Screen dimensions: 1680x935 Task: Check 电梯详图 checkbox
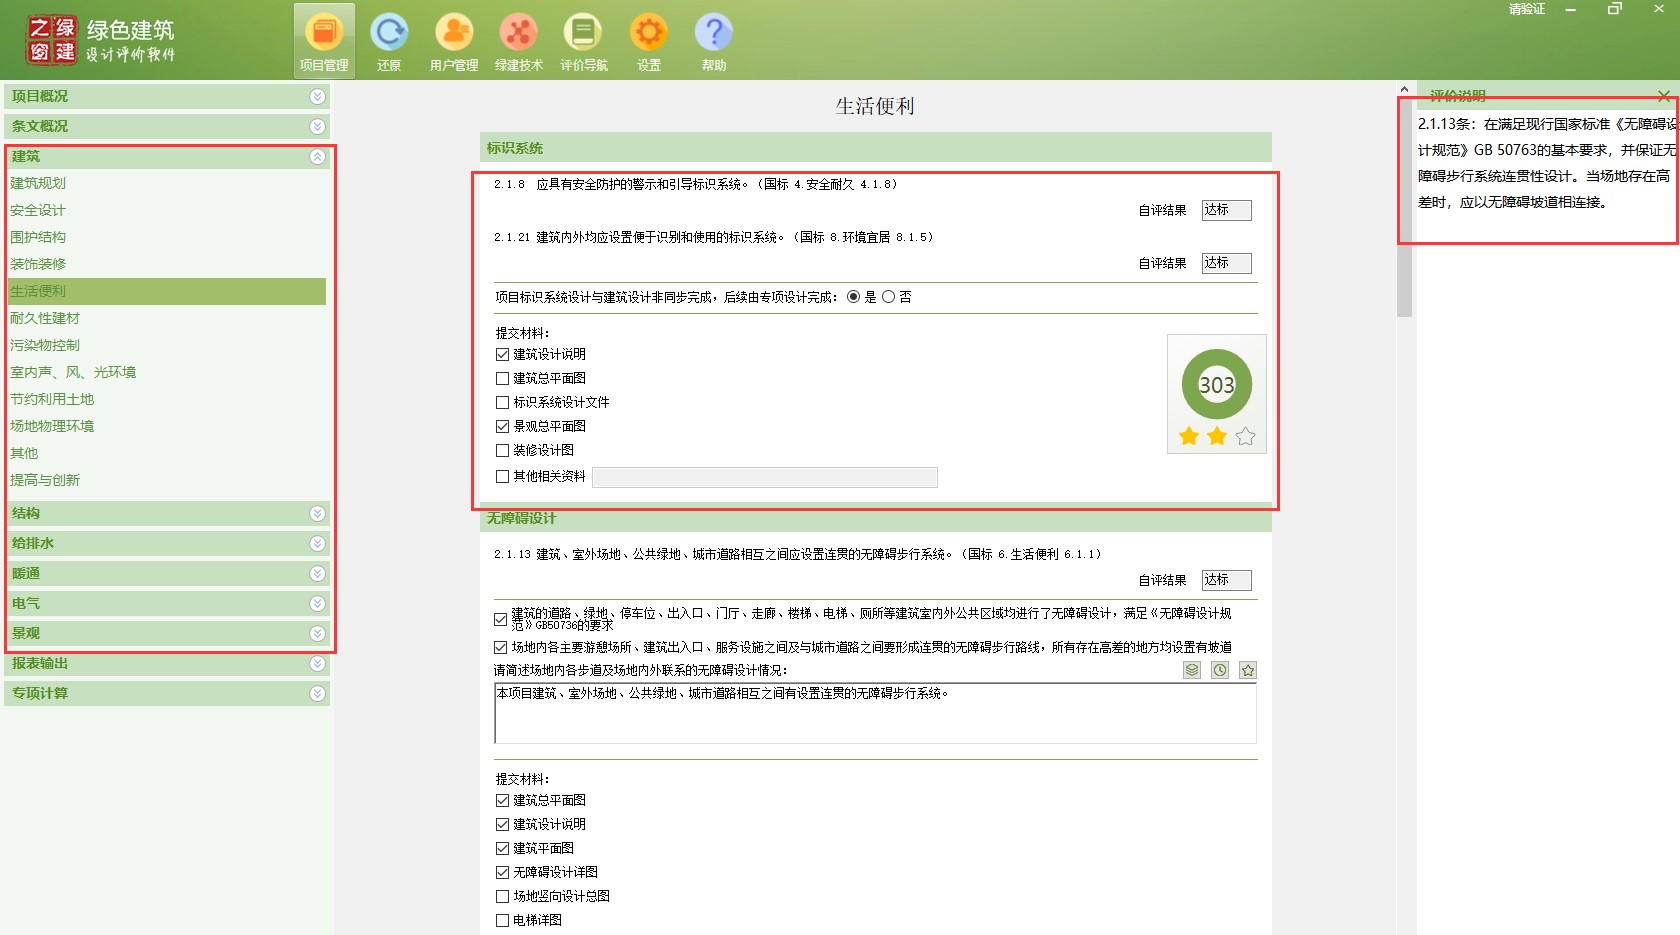point(502,920)
